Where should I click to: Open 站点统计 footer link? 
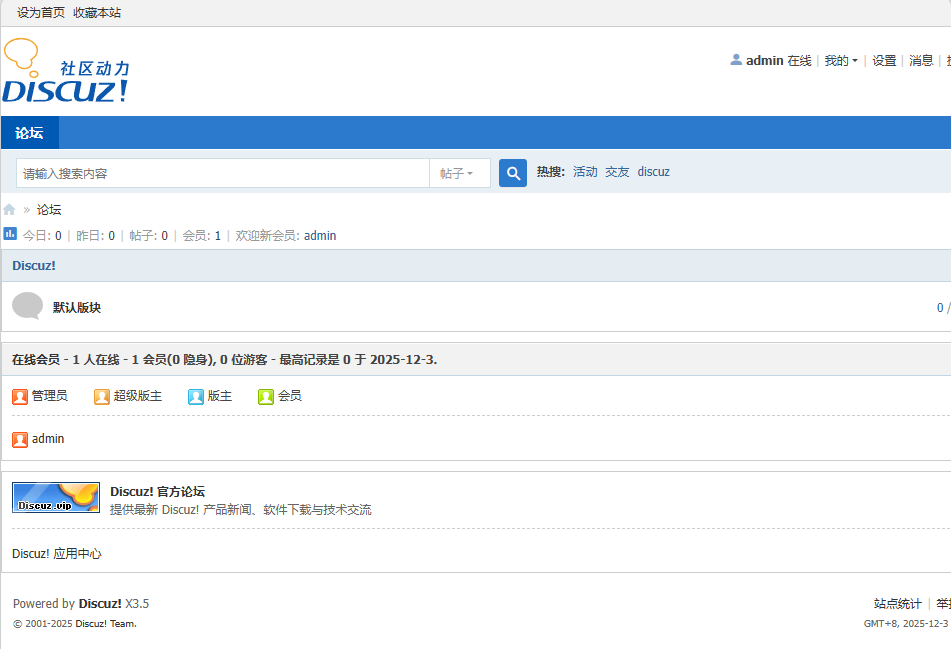point(897,604)
